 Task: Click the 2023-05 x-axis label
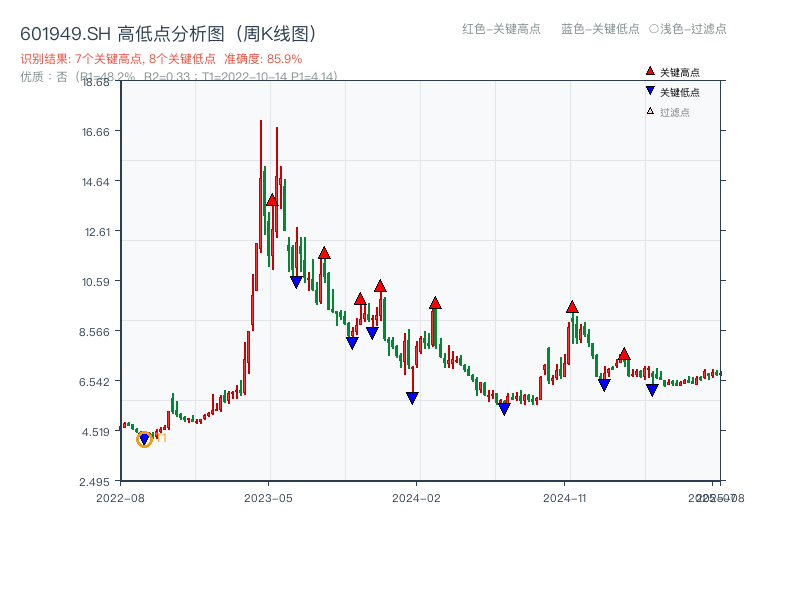[268, 496]
